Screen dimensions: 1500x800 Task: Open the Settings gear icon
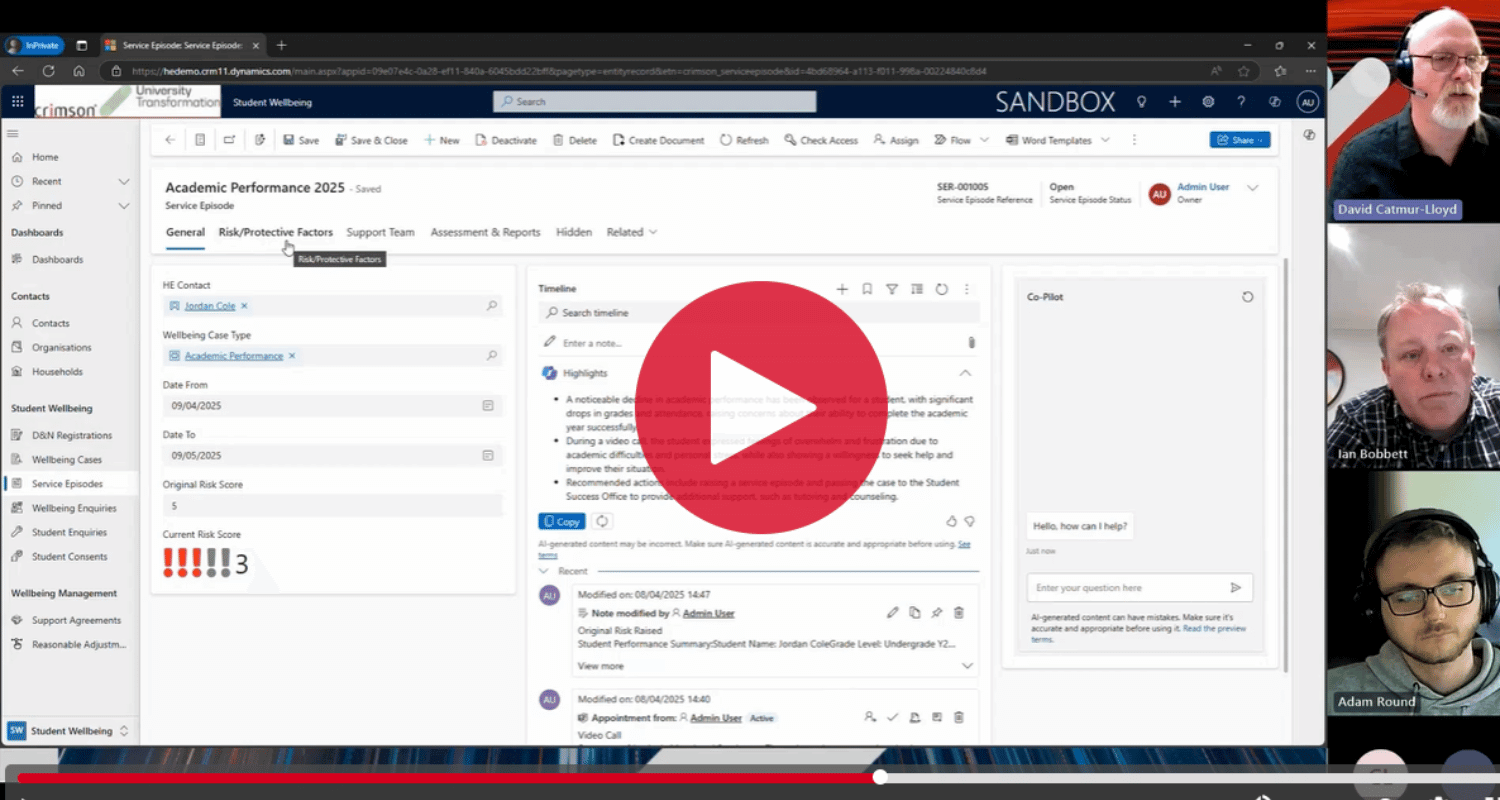click(1208, 102)
